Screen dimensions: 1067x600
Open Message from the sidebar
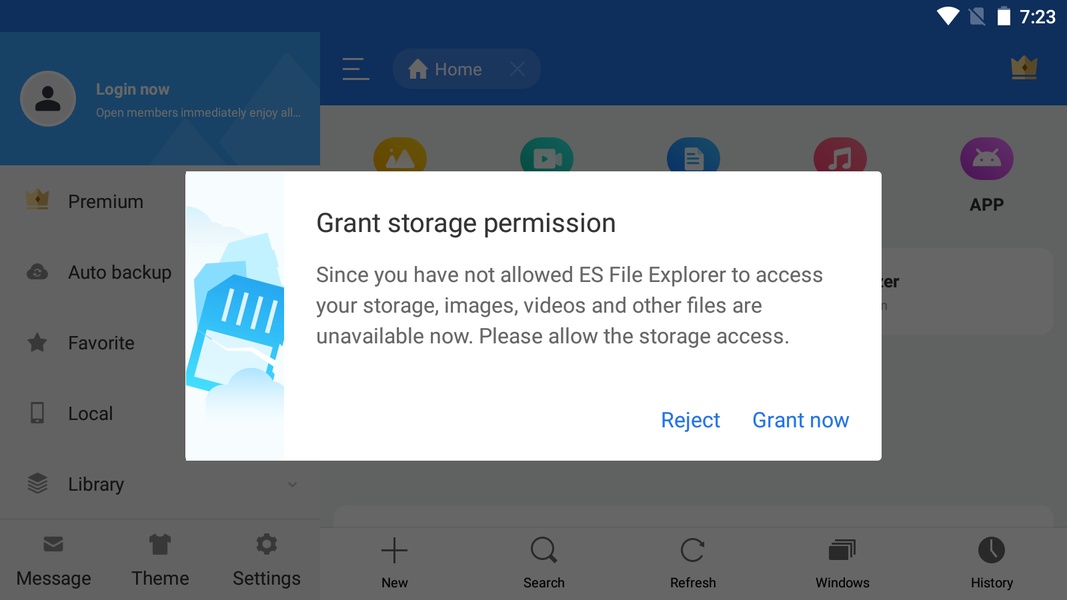coord(53,558)
